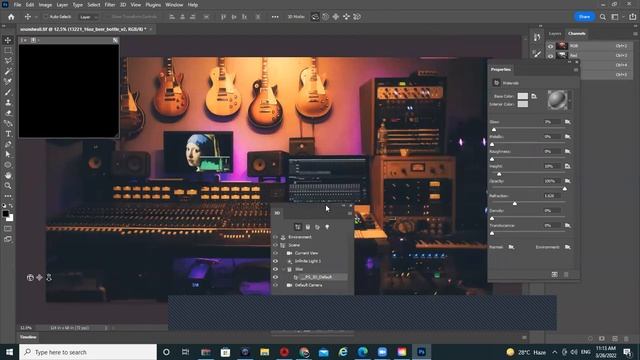Select the Zoom tool
Screen dimensions: 640x360
click(8, 186)
